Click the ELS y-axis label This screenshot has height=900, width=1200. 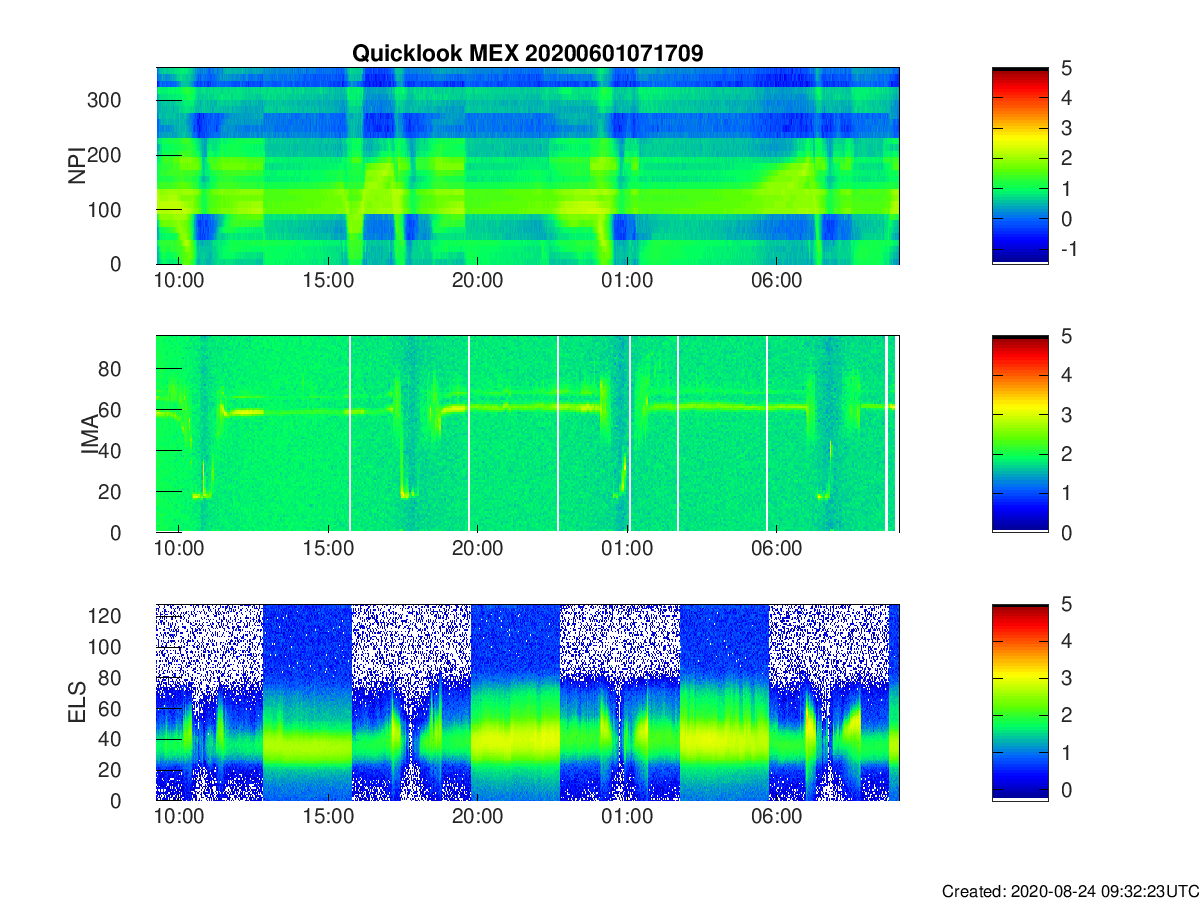[76, 702]
